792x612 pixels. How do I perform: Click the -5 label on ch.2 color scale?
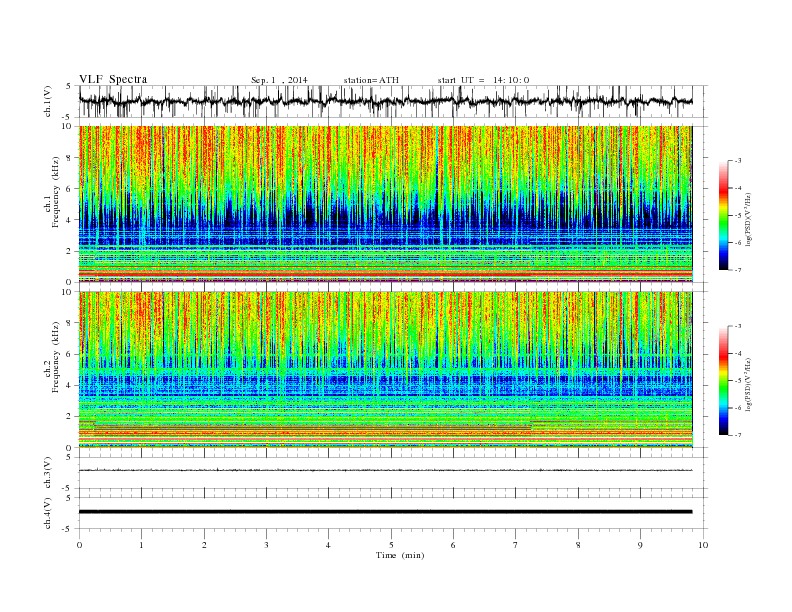(x=738, y=381)
